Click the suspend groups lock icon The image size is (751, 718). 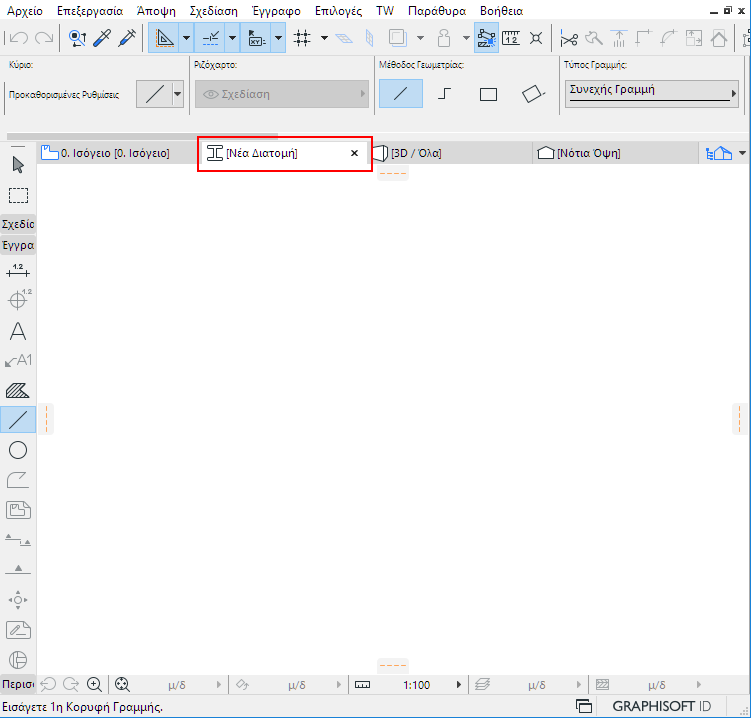click(x=444, y=38)
